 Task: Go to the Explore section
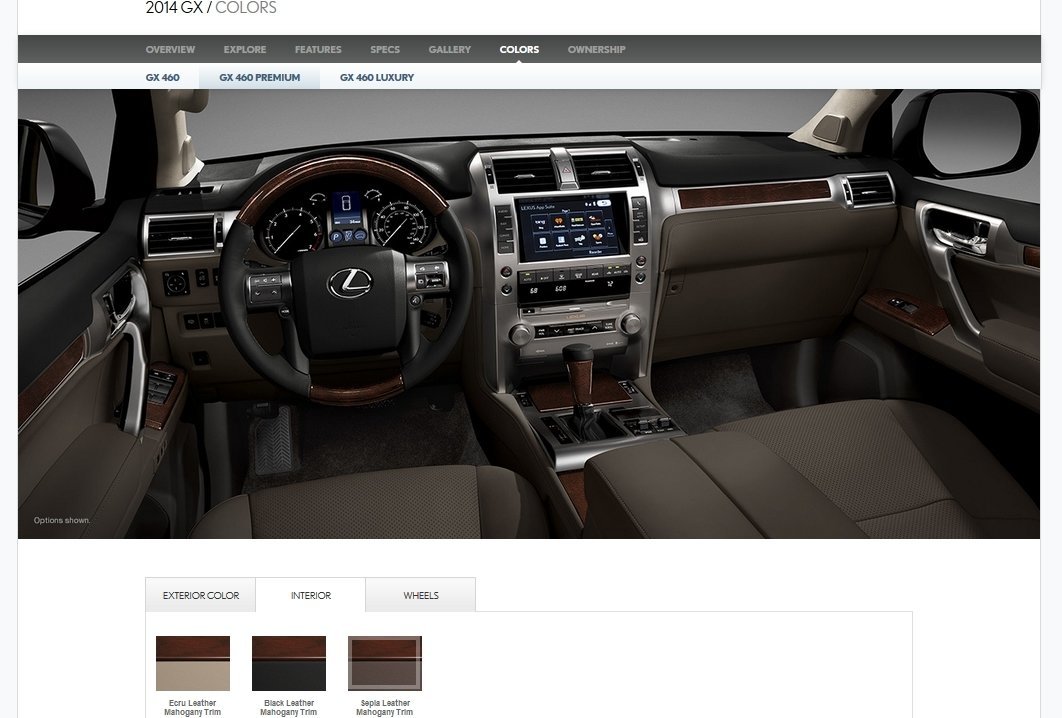(245, 49)
